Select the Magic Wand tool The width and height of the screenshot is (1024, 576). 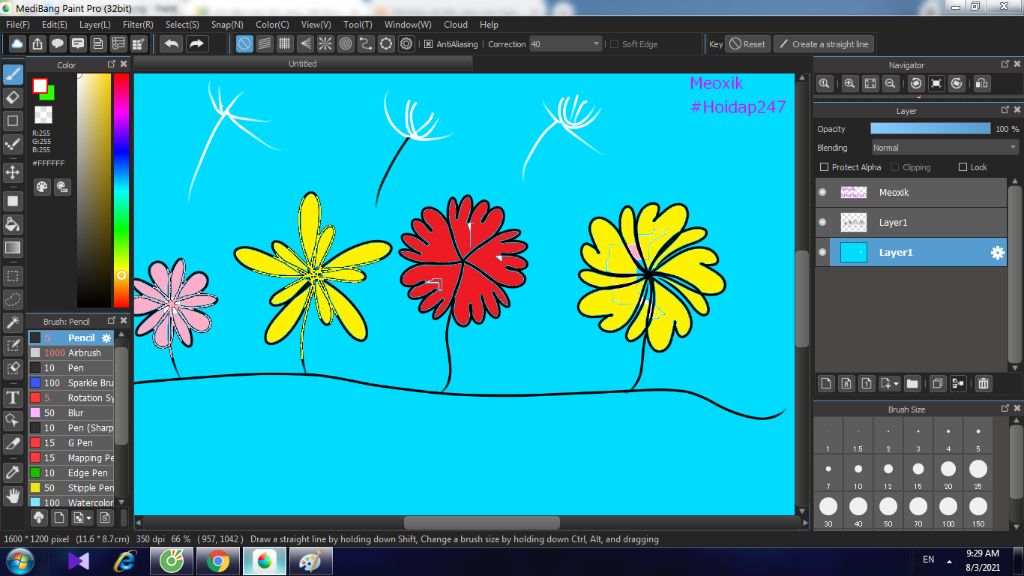tap(12, 323)
